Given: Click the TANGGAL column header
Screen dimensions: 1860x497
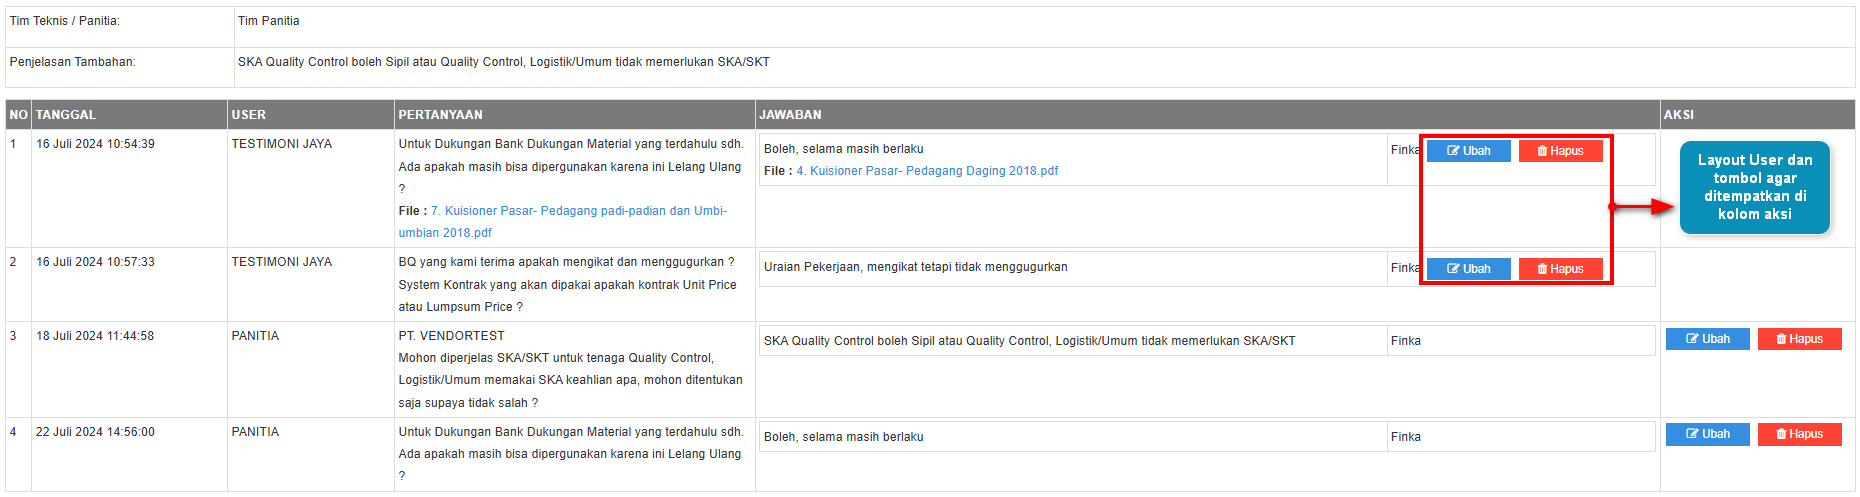Looking at the screenshot, I should pyautogui.click(x=66, y=115).
